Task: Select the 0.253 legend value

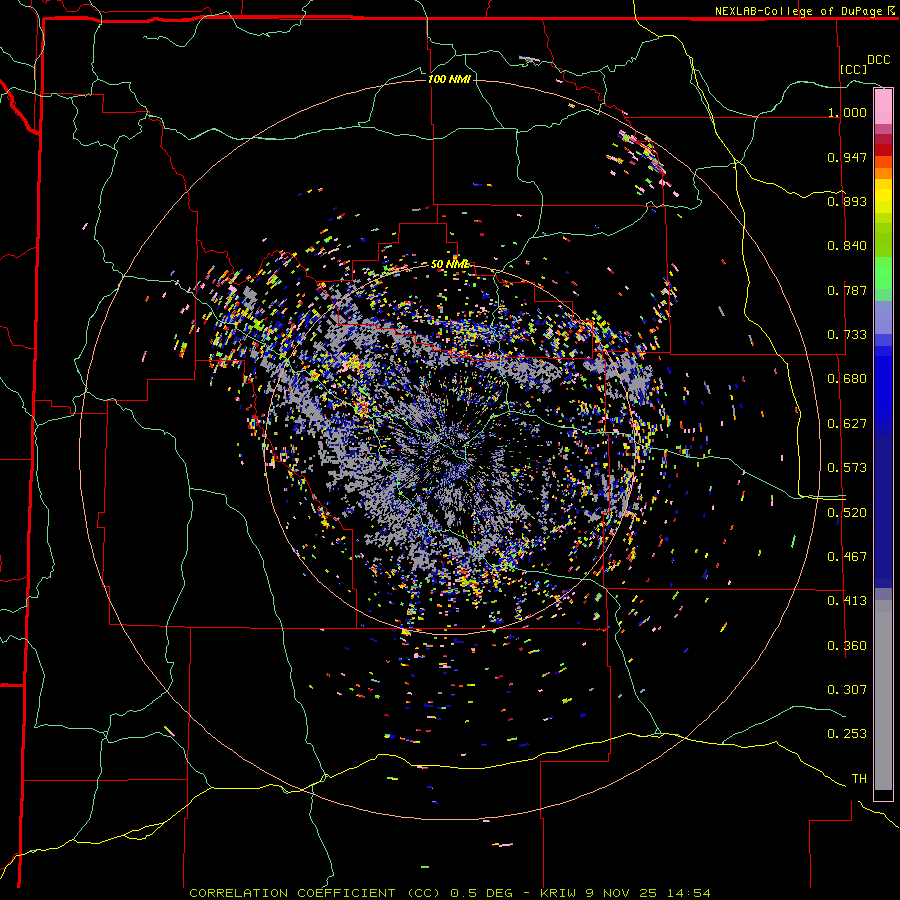Action: coord(847,734)
